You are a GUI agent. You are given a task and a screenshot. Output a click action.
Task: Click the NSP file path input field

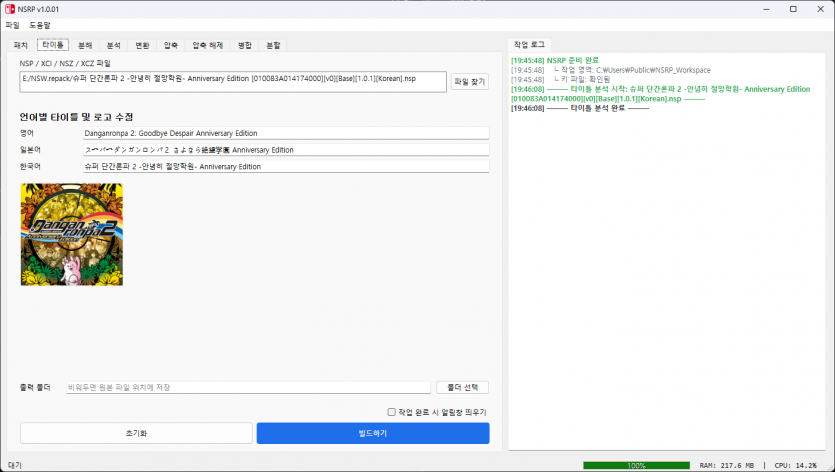point(233,82)
